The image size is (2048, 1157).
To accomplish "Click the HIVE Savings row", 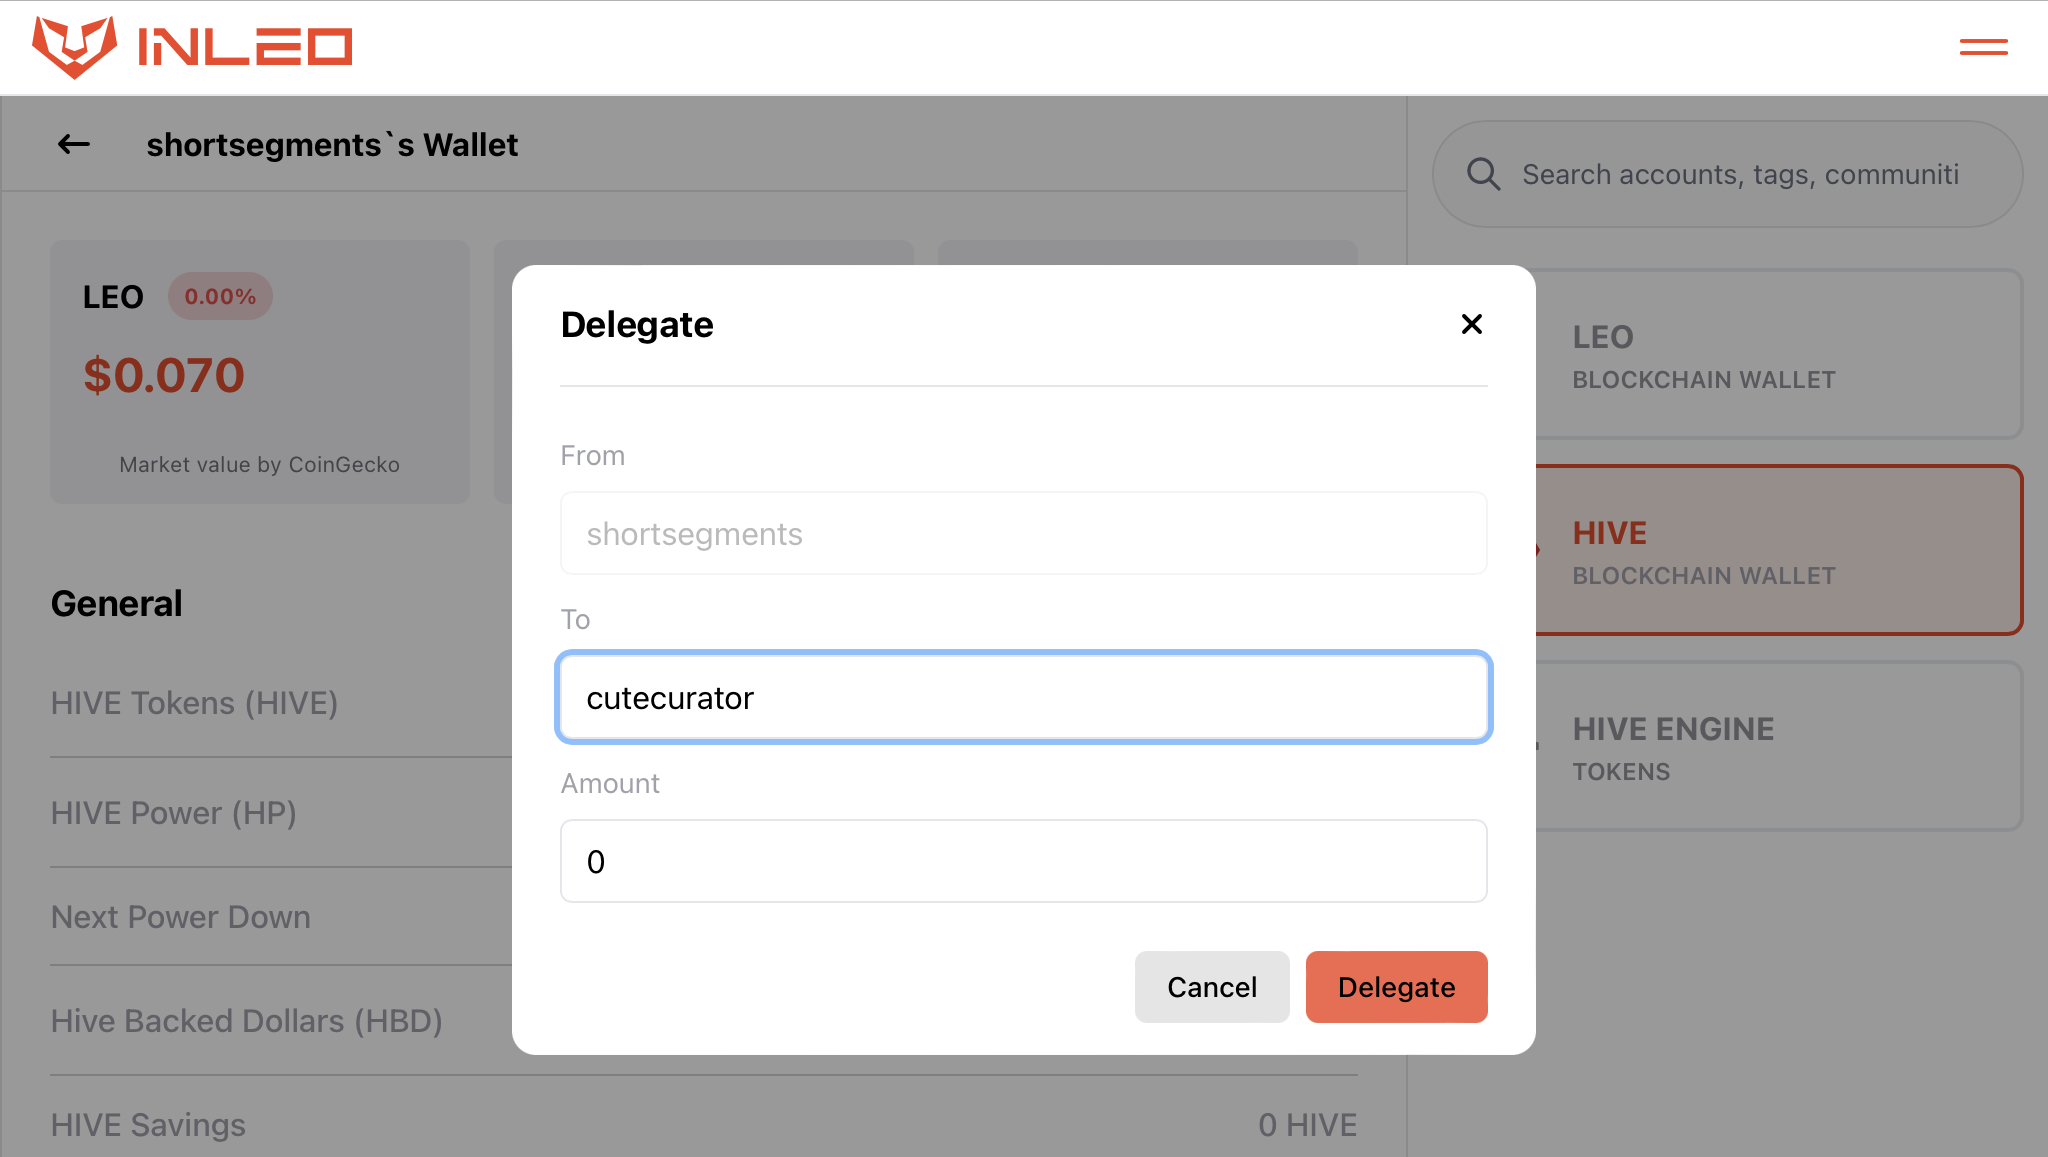I will click(704, 1125).
